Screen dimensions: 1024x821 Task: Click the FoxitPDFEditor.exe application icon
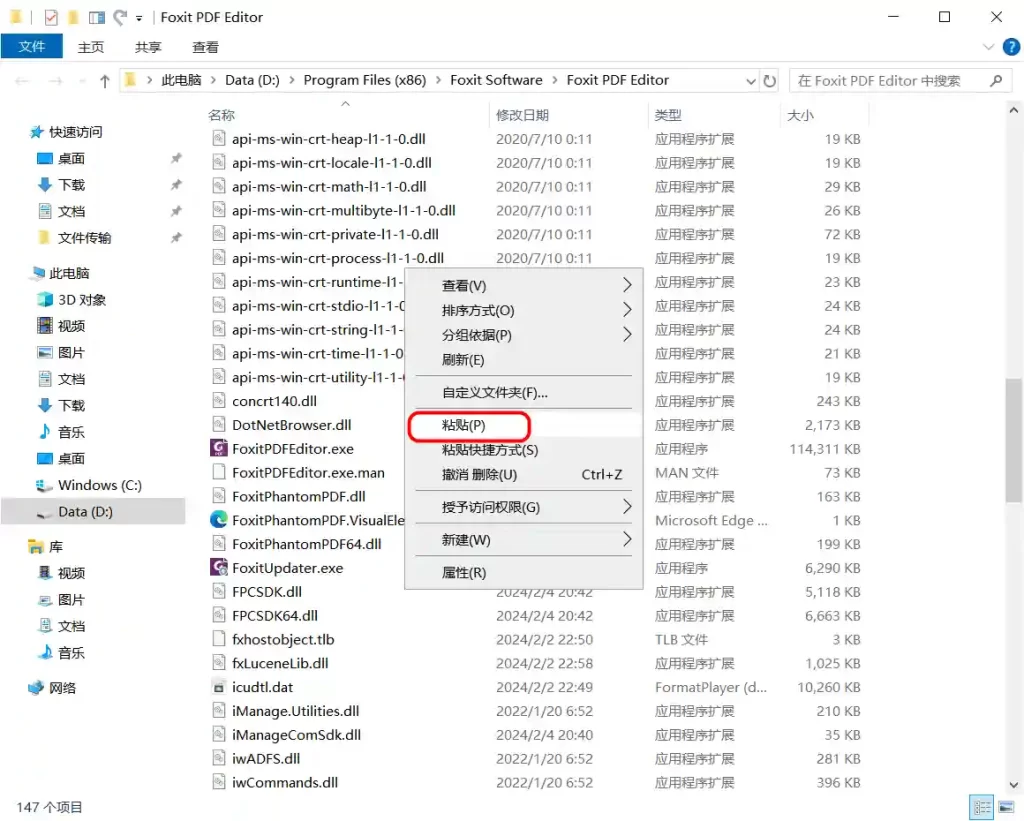pos(219,449)
